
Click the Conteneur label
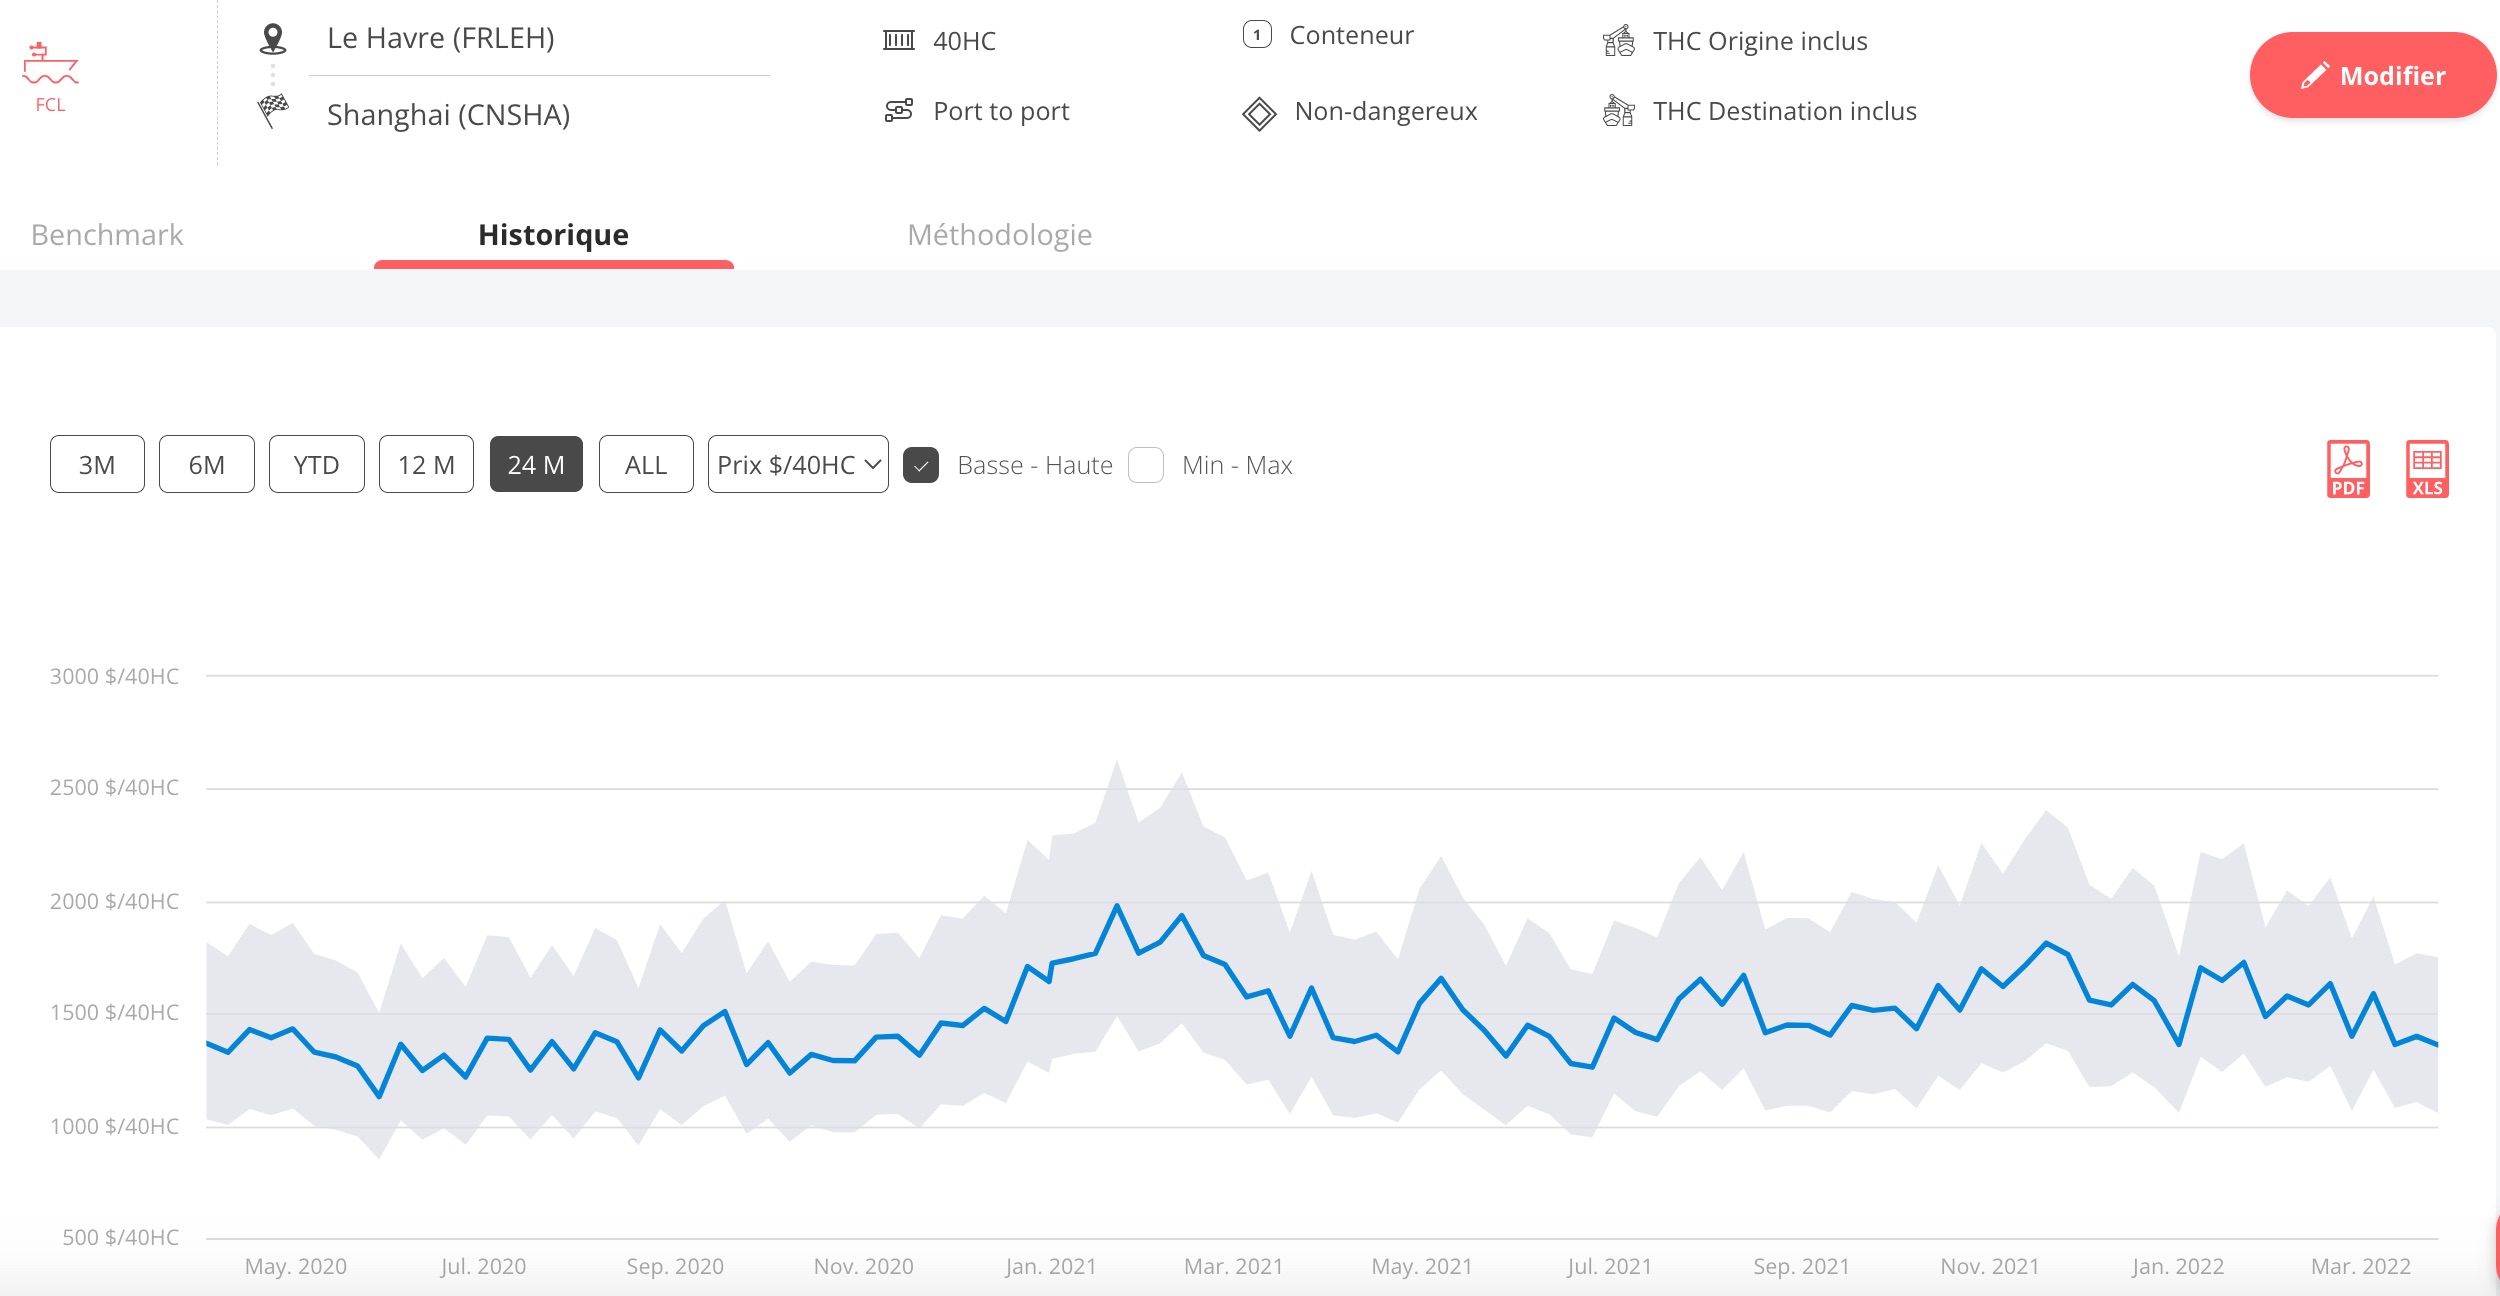point(1351,35)
